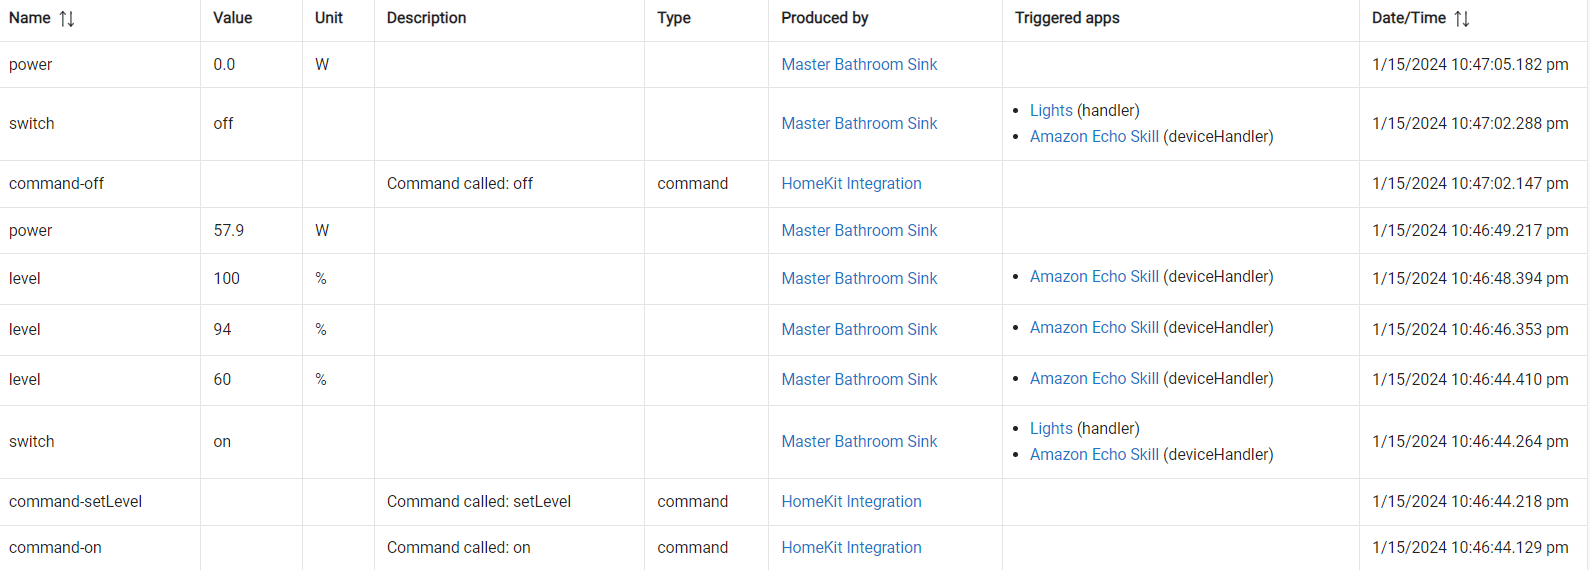Open HomeKit Integration link in command-off row
Viewport: 1590px width, 570px height.
tap(851, 183)
